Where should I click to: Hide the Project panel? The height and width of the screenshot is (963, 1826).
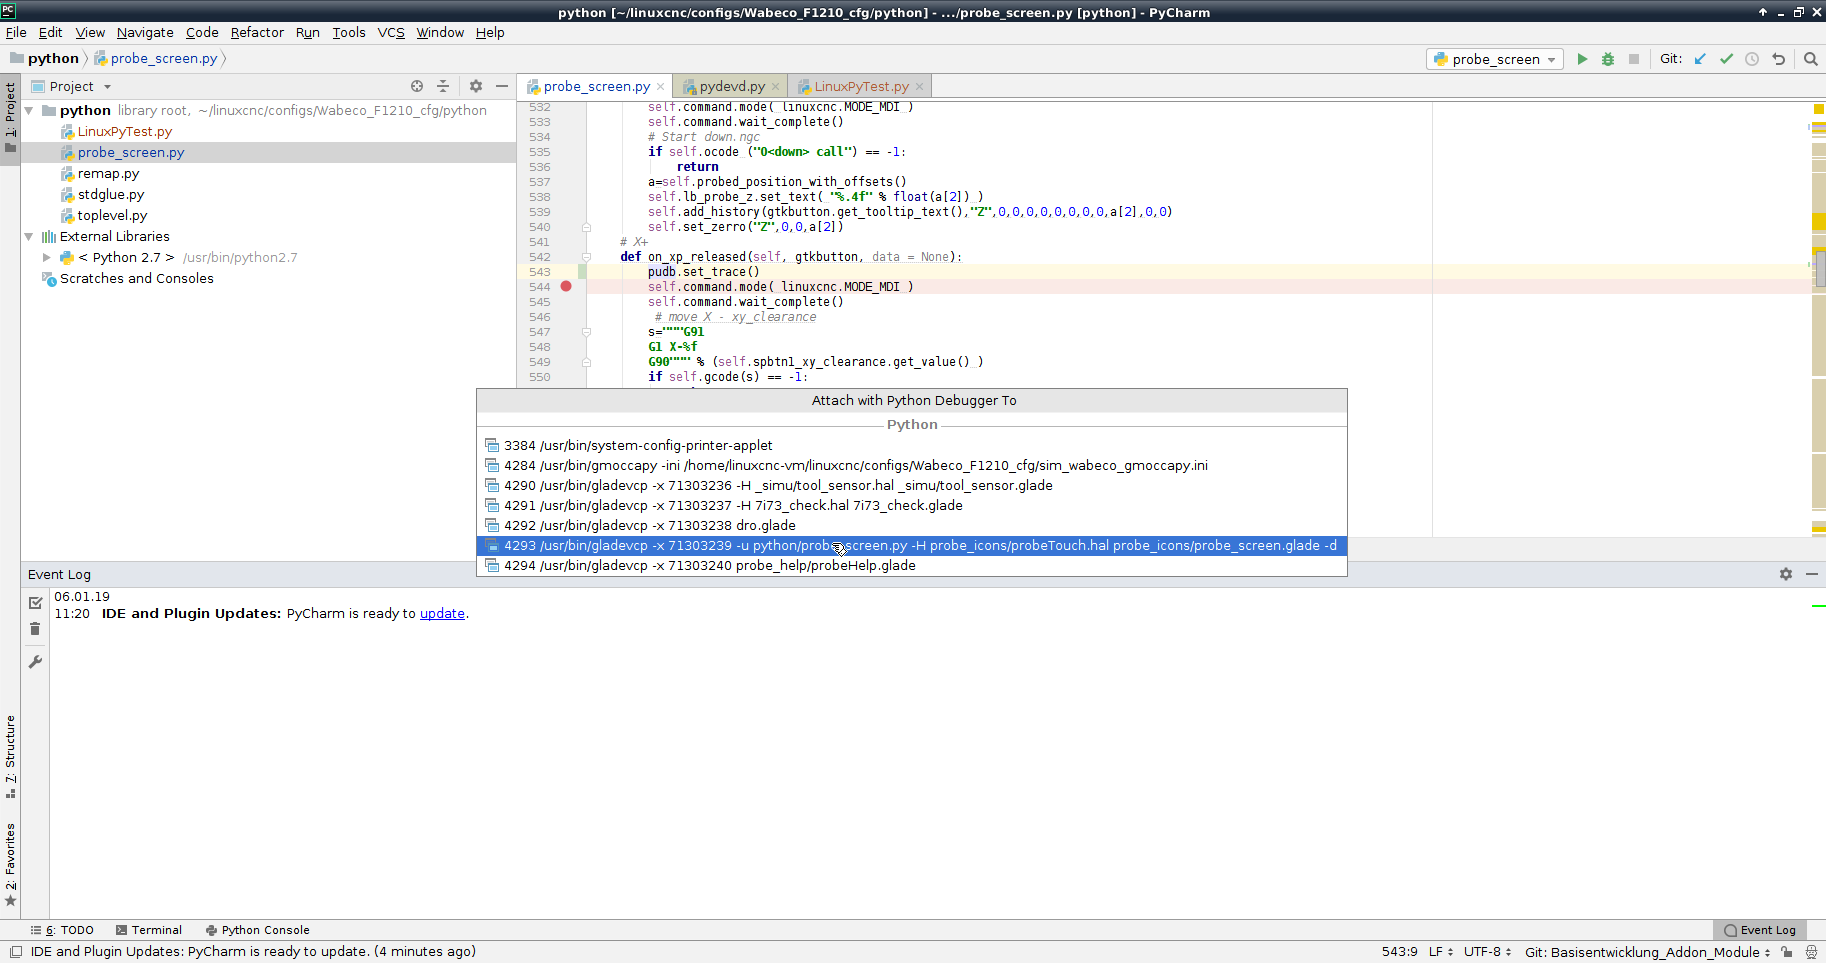tap(502, 86)
